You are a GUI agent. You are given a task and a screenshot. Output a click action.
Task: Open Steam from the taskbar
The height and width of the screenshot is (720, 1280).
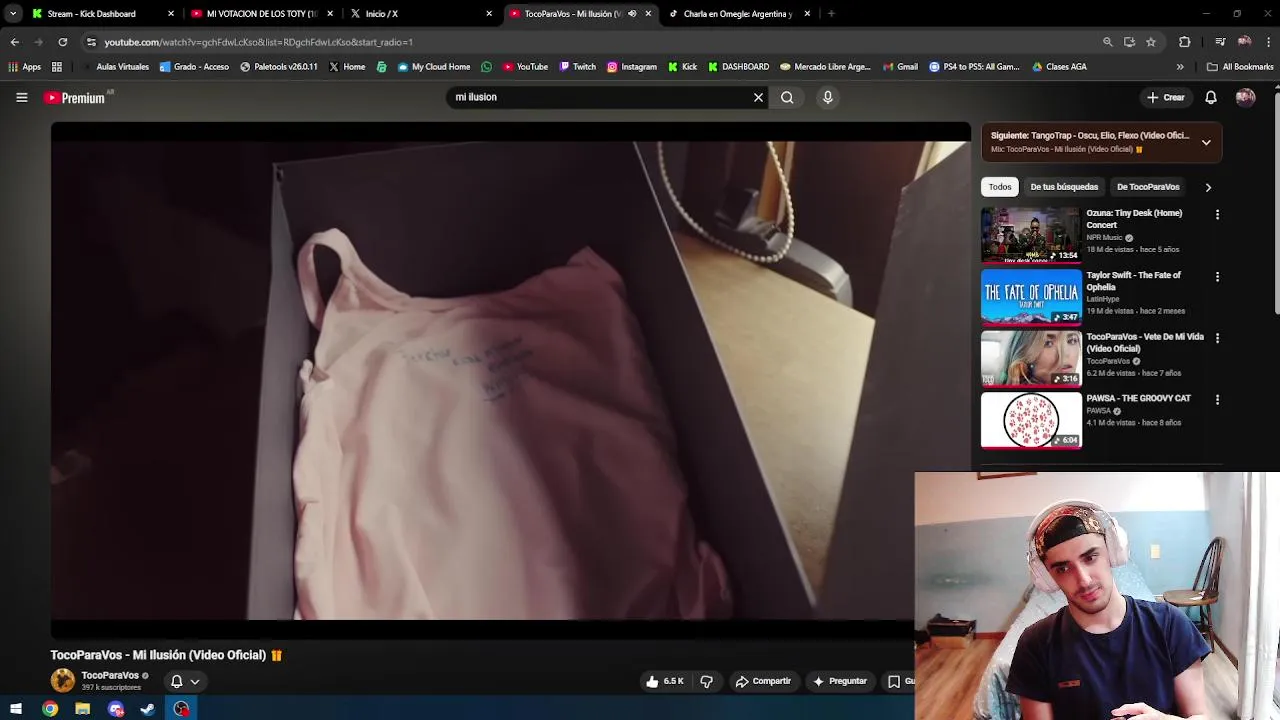point(148,708)
